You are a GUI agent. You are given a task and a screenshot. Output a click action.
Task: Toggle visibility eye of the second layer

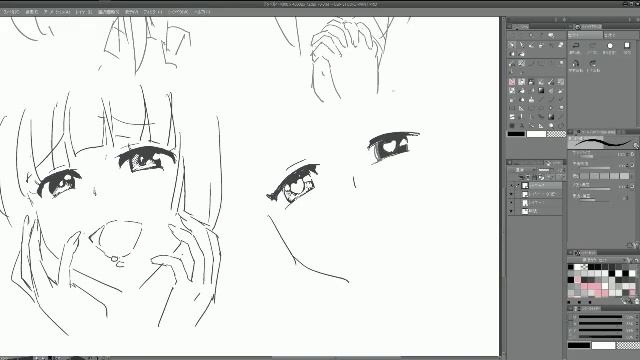point(511,194)
